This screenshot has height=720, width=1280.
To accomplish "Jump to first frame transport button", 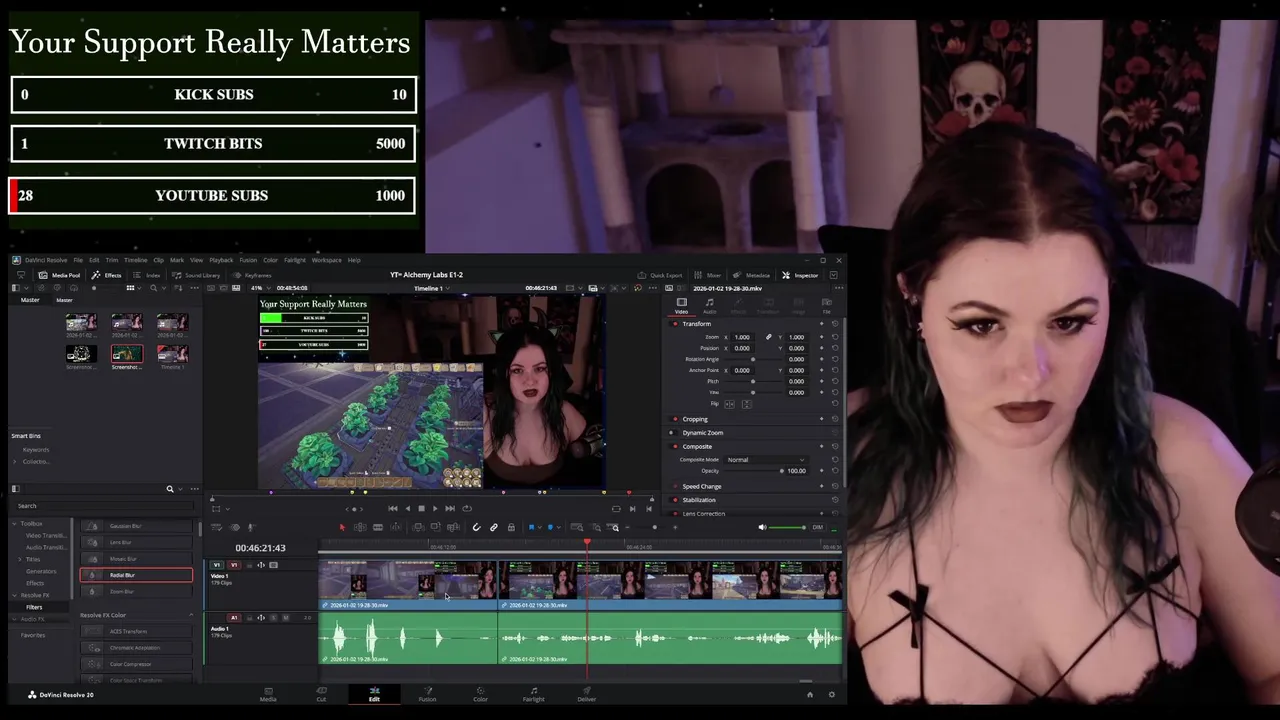I will click(392, 508).
